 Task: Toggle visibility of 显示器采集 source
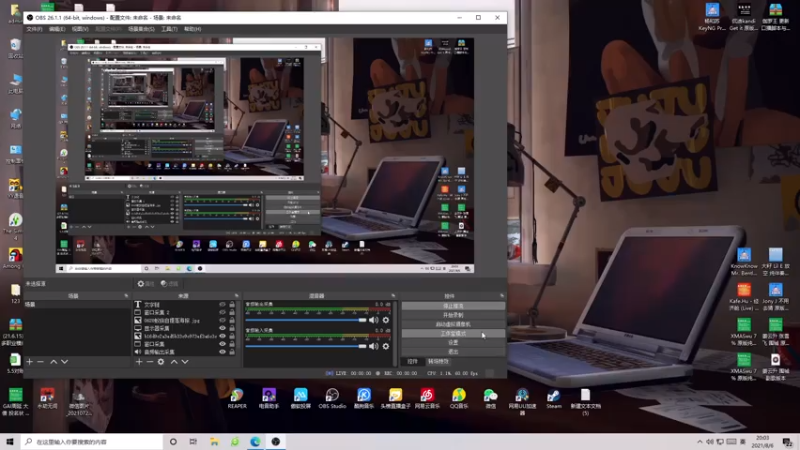[x=222, y=328]
